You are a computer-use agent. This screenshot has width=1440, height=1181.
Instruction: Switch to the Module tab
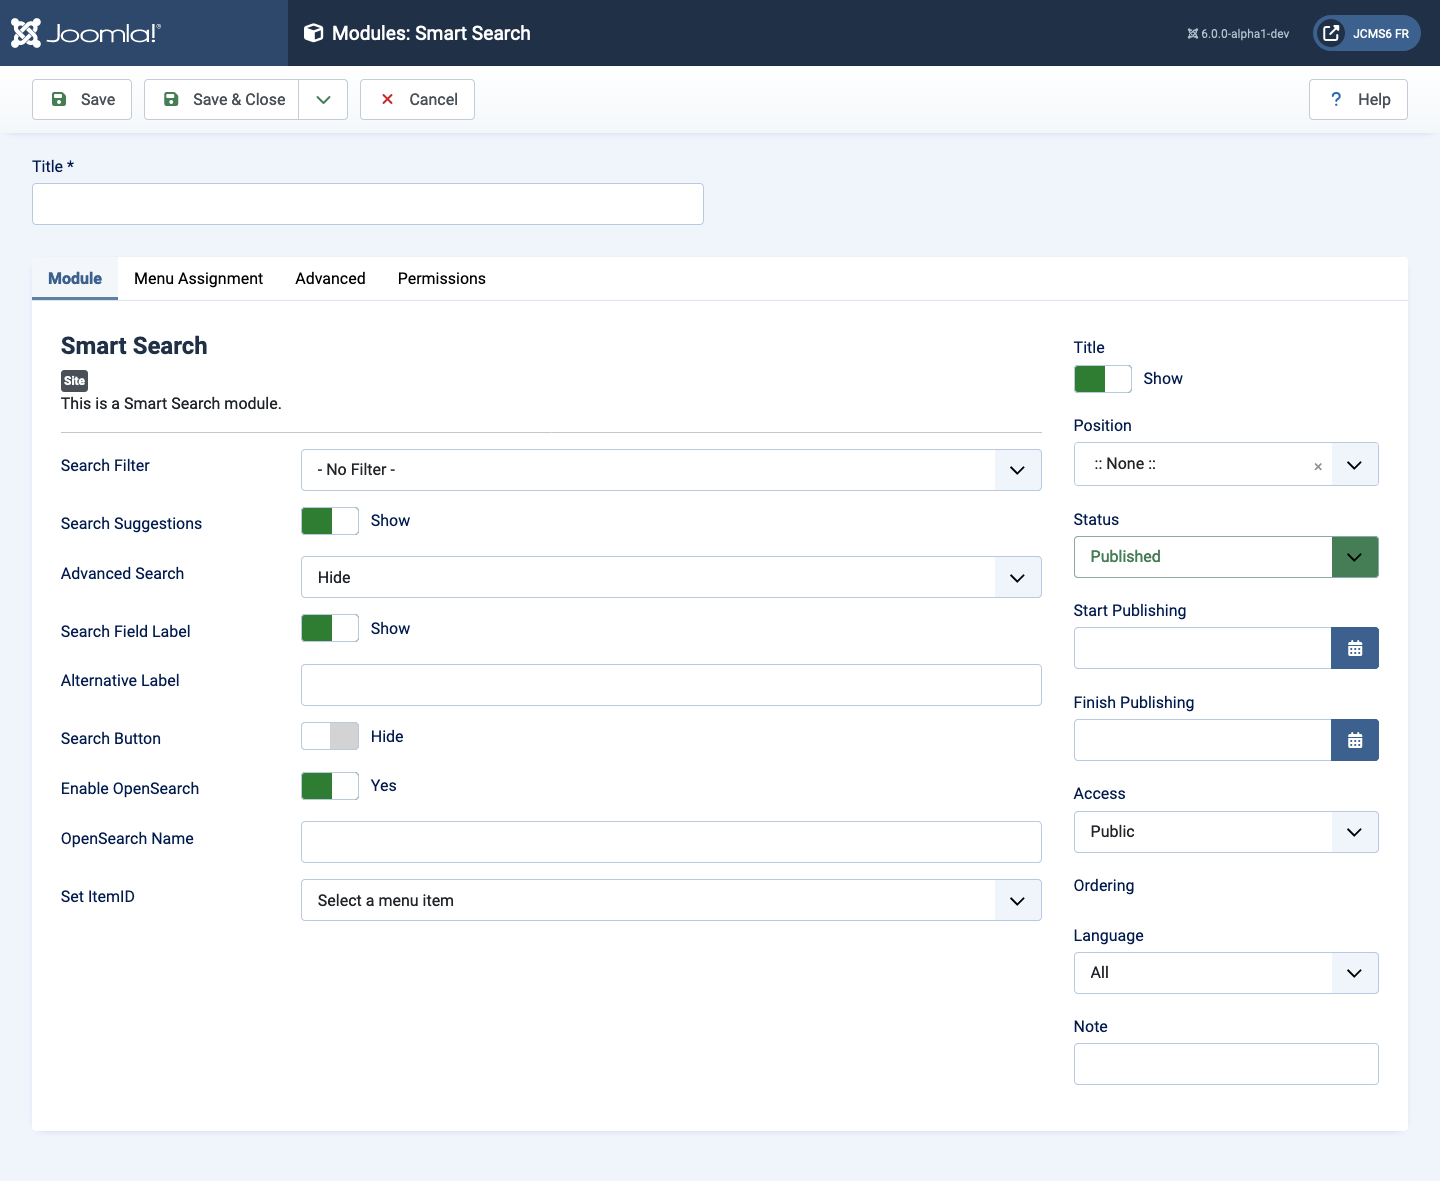[75, 278]
